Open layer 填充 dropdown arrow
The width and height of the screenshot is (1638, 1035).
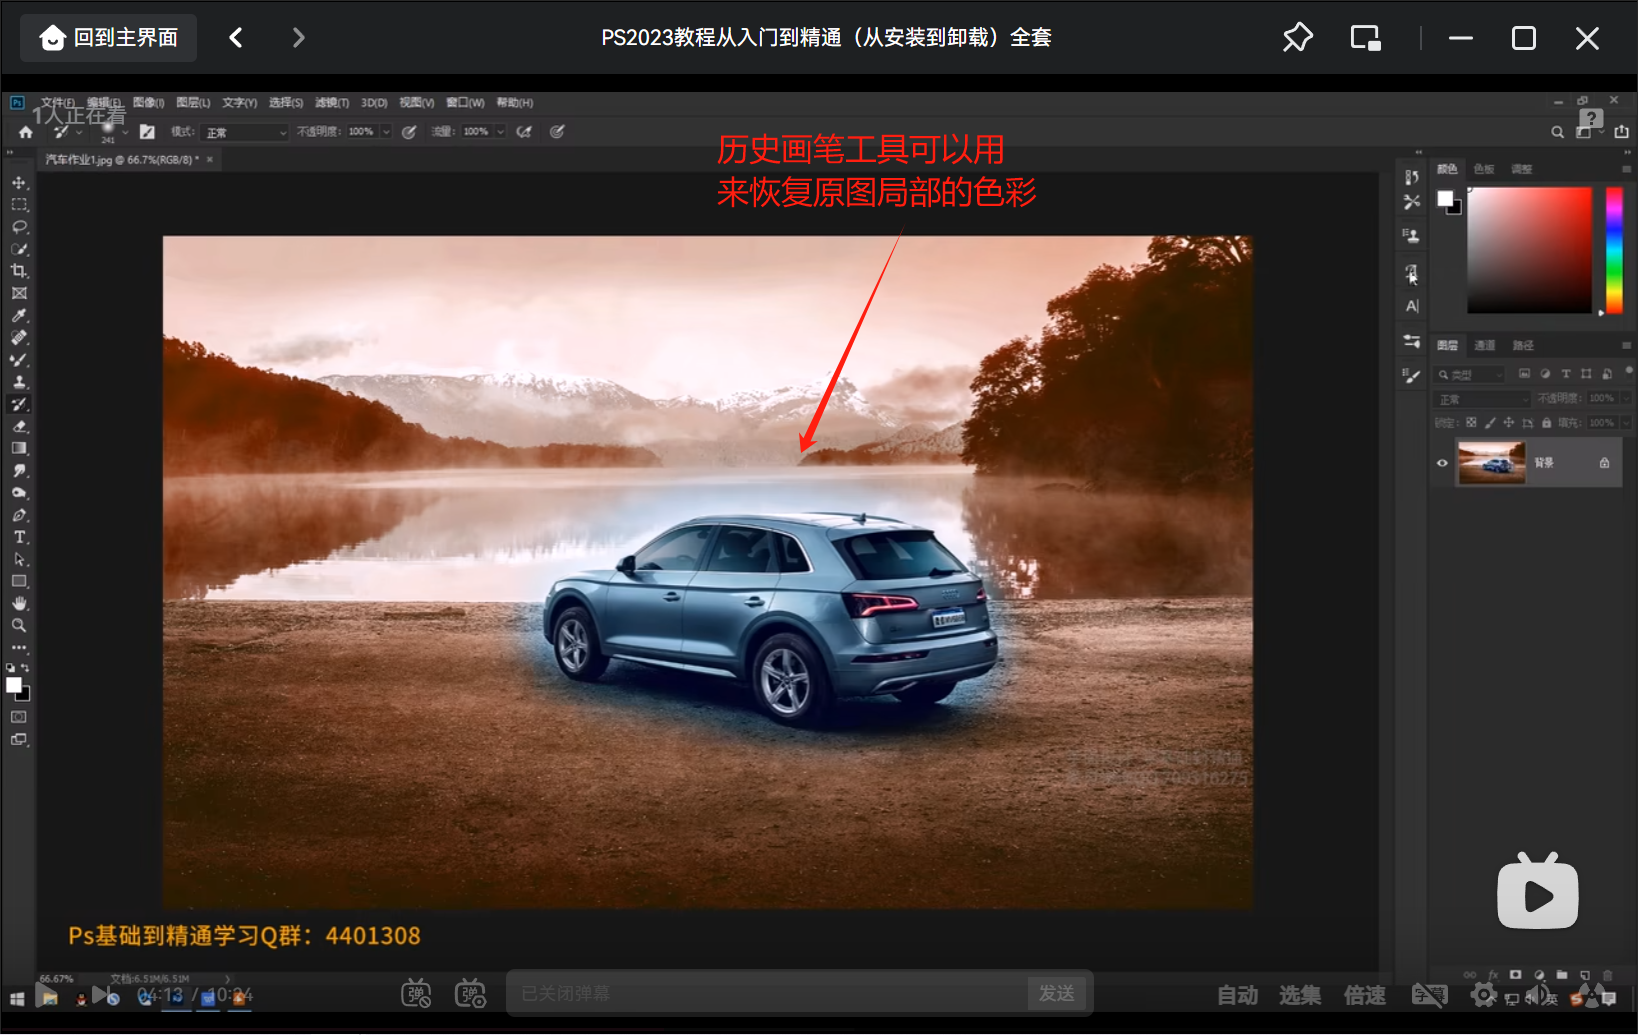(x=1626, y=423)
